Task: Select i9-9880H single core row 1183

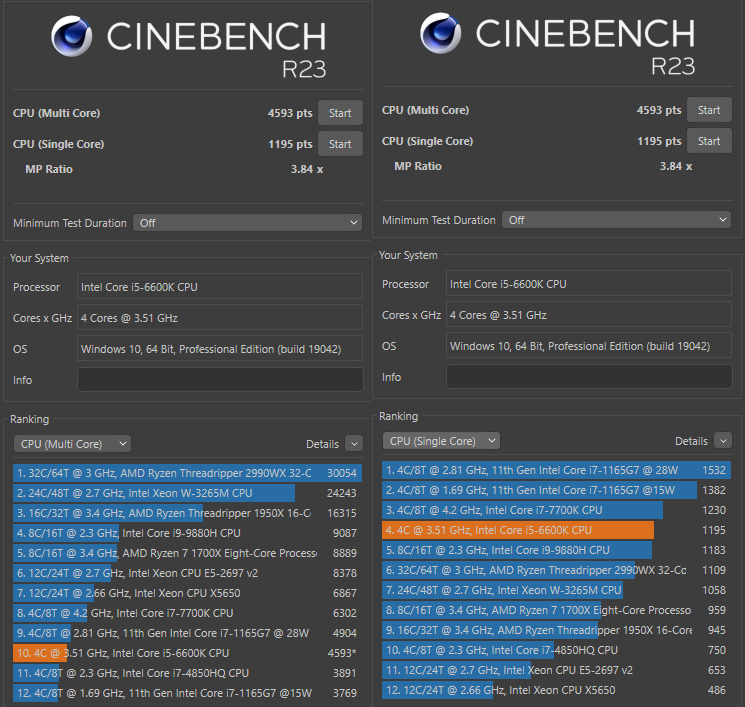Action: pyautogui.click(x=556, y=550)
